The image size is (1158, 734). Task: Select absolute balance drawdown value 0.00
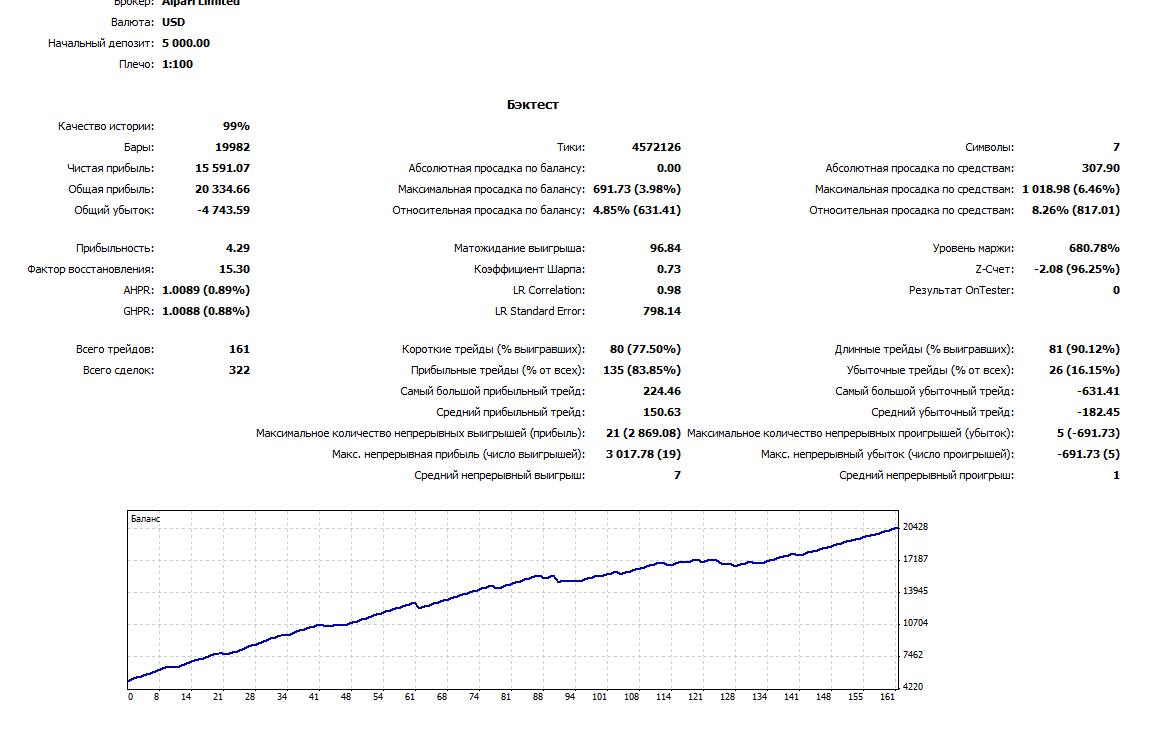(669, 168)
